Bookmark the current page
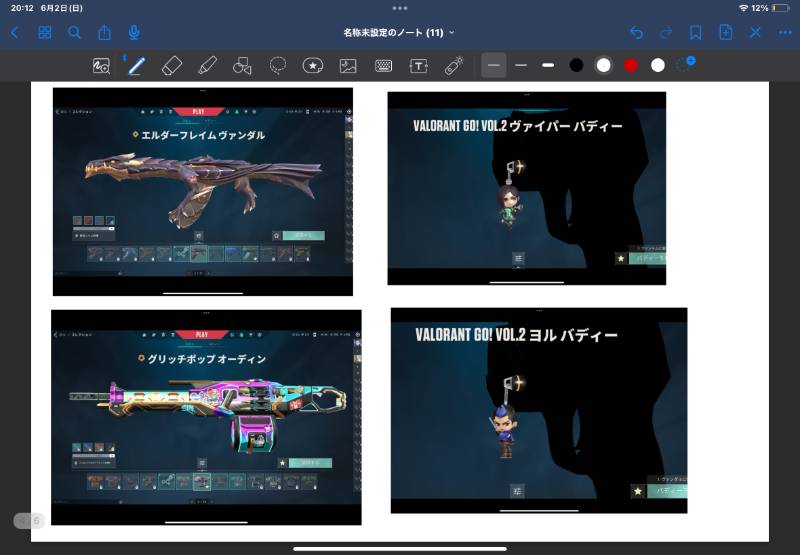 tap(695, 33)
